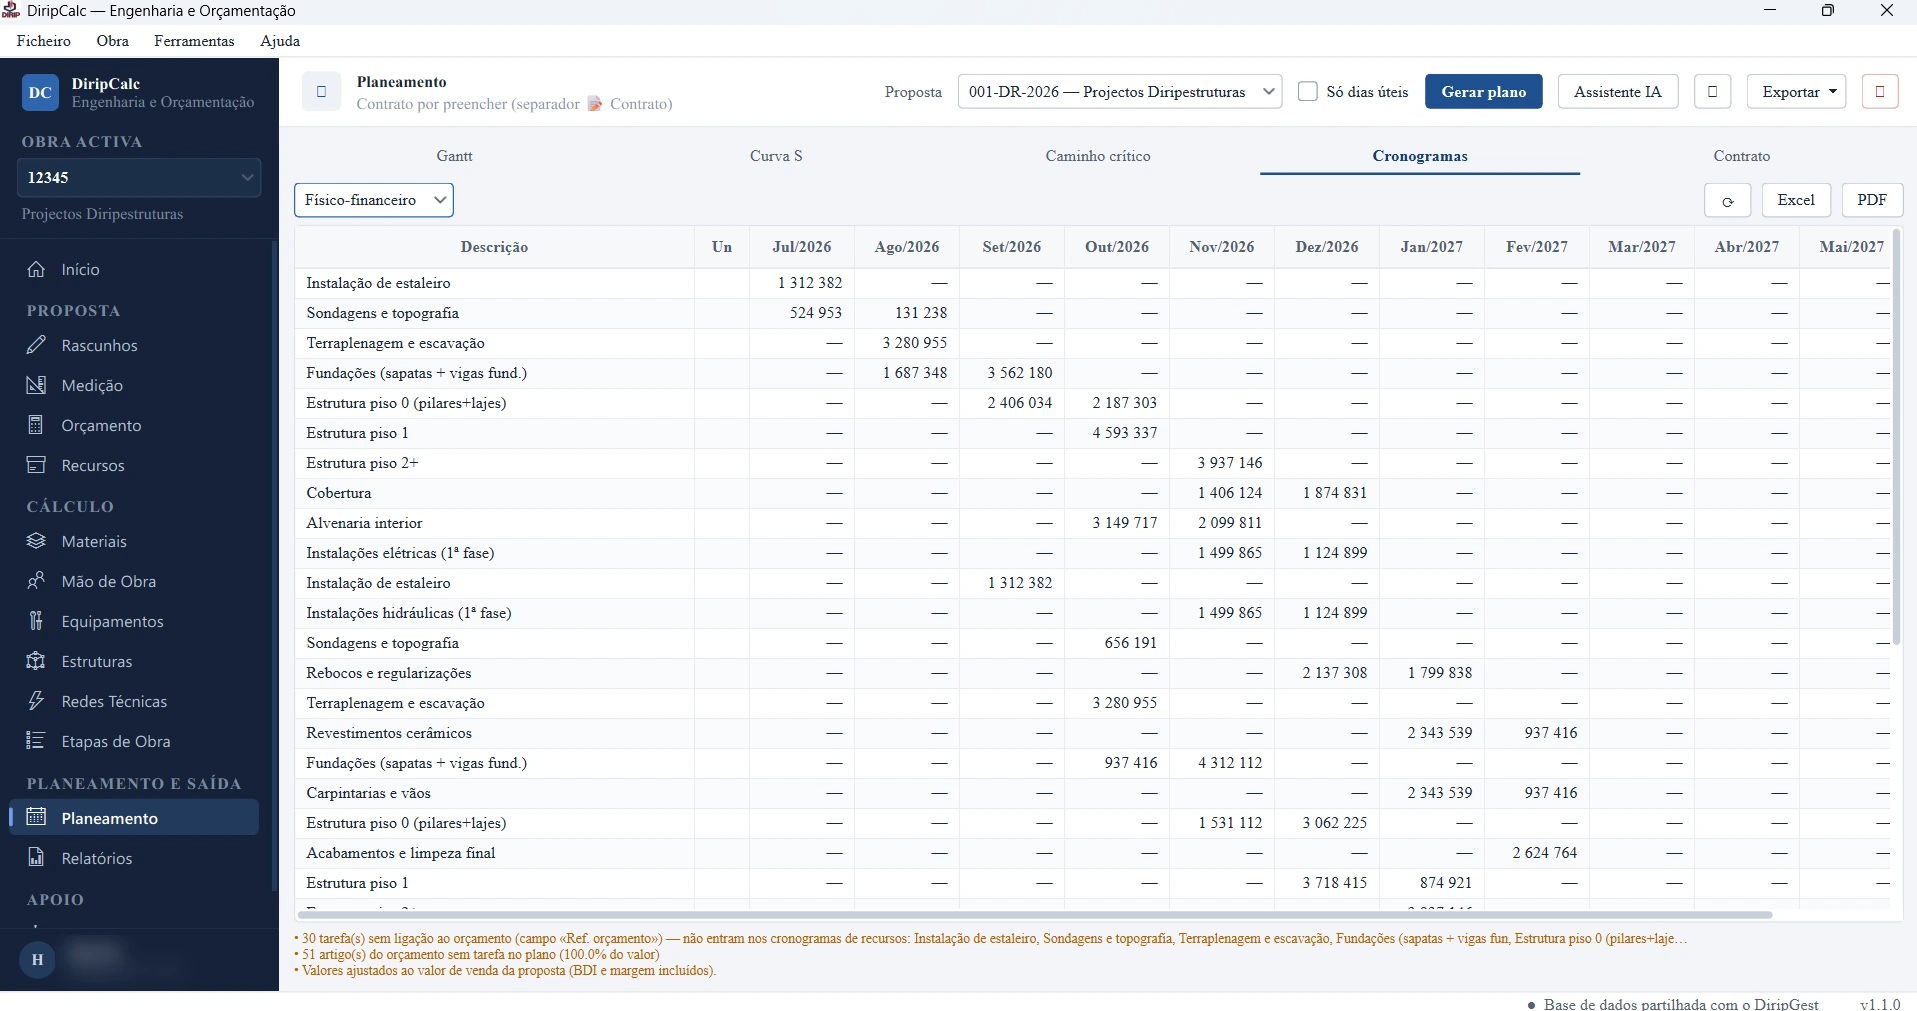Open the Proposta selector 001-DR-2026

click(1120, 92)
